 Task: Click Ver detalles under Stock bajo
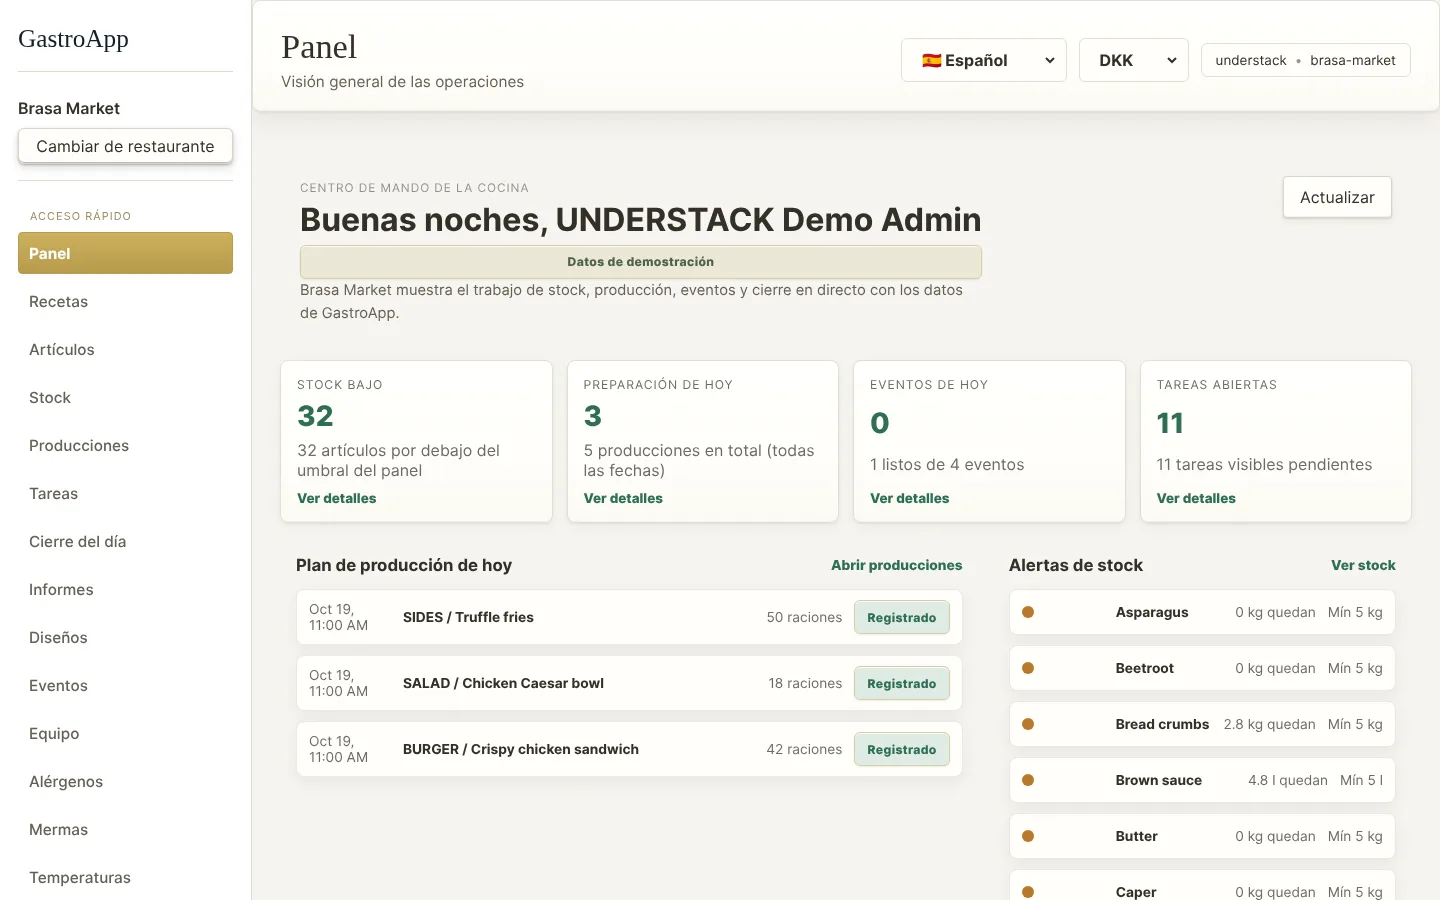click(x=337, y=498)
